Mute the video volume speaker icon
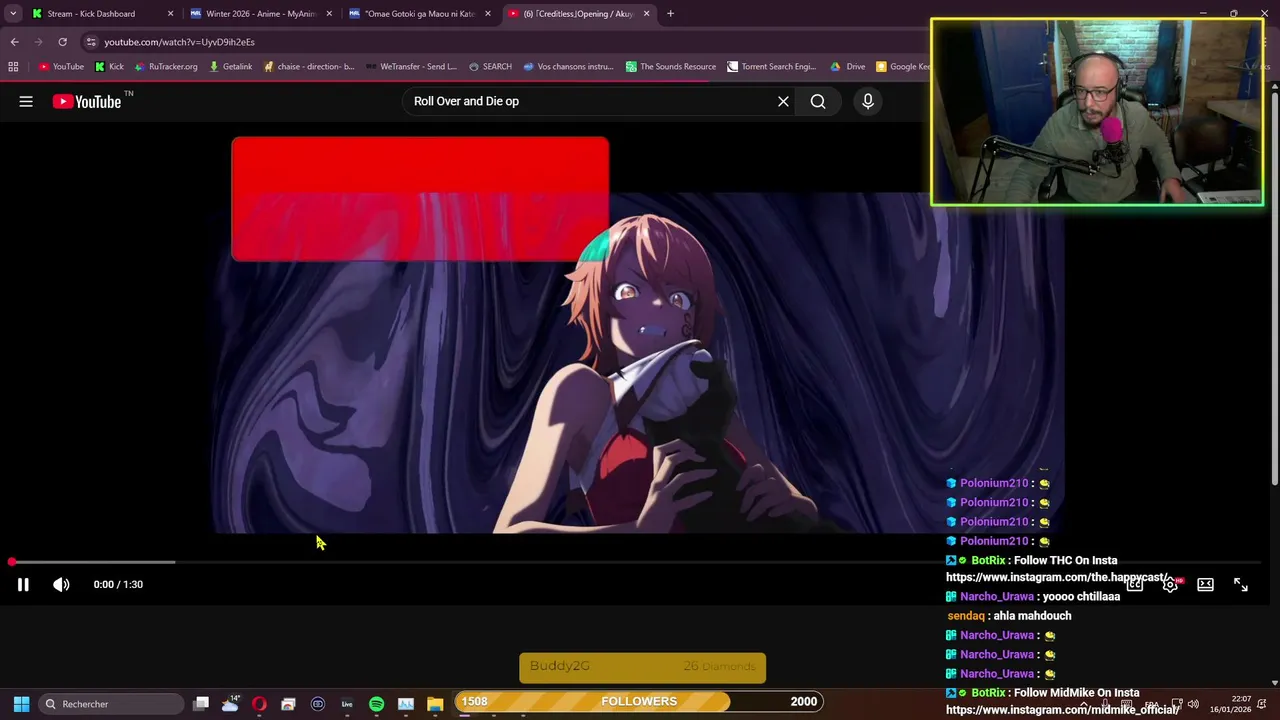Screen dimensions: 1280x720 click(61, 585)
